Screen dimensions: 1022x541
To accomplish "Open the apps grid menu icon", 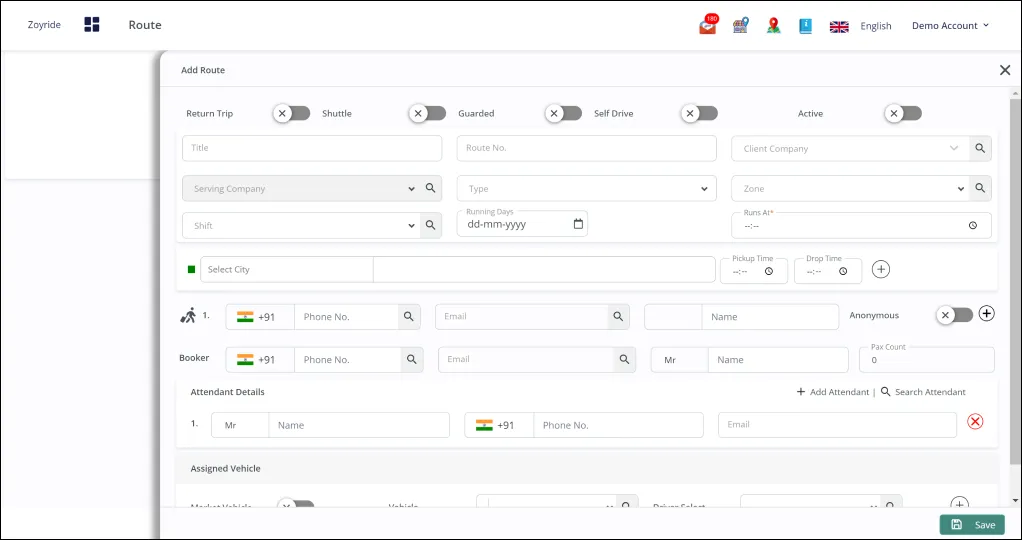I will 92,25.
